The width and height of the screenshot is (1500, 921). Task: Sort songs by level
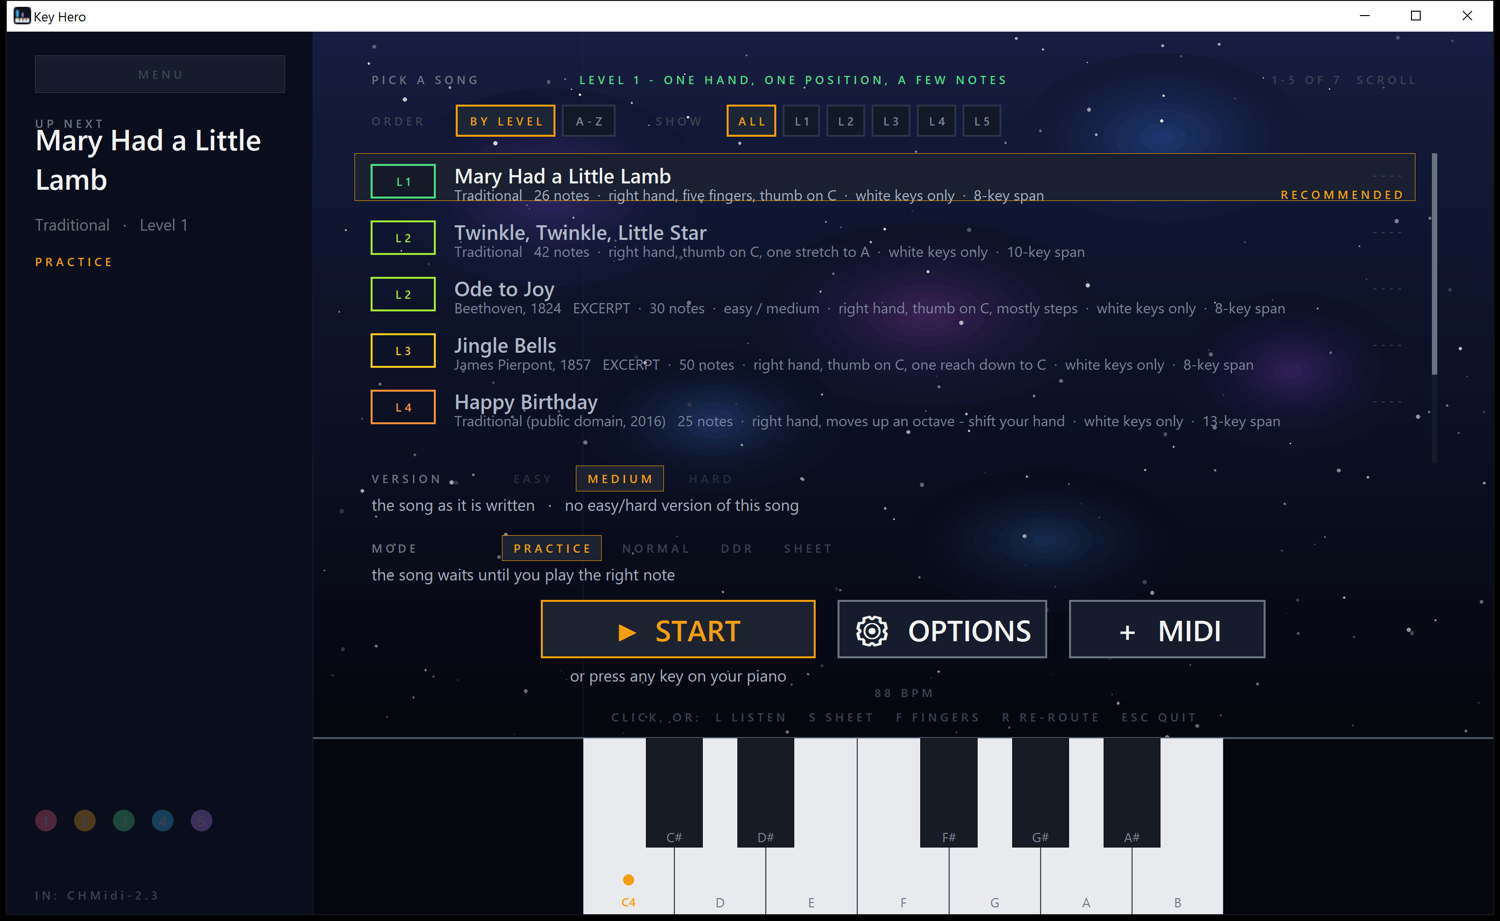pos(506,121)
